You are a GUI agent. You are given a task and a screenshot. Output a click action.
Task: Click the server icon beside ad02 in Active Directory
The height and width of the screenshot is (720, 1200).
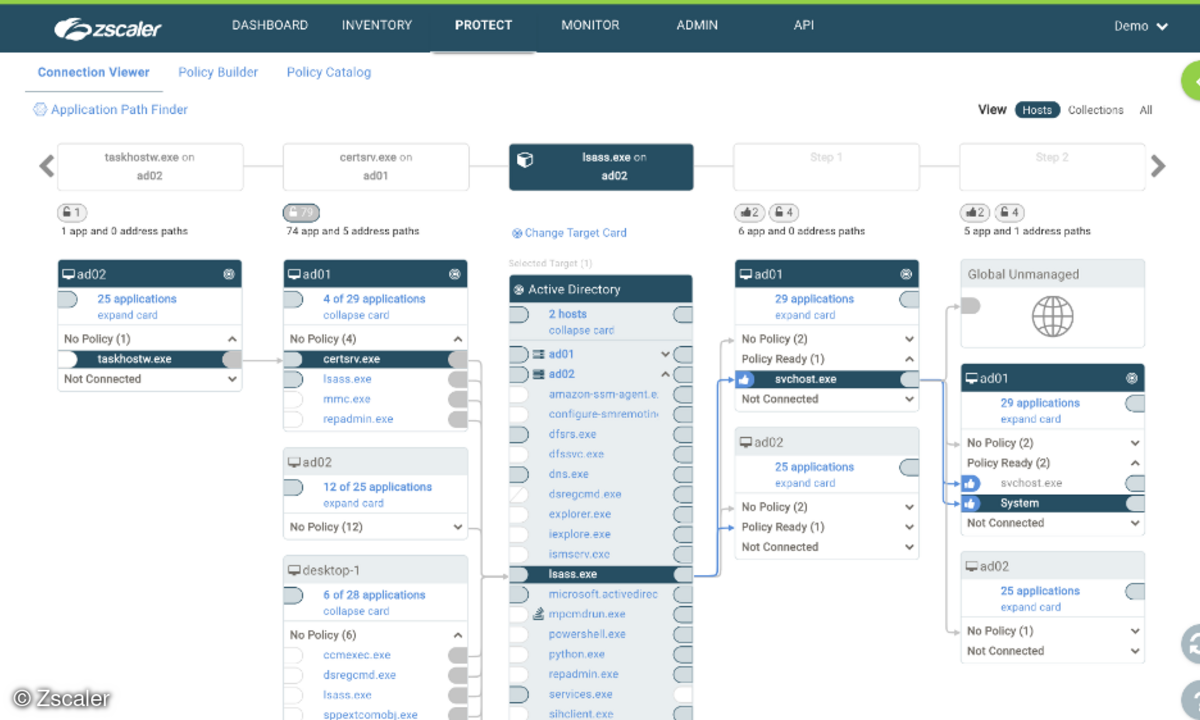(539, 374)
